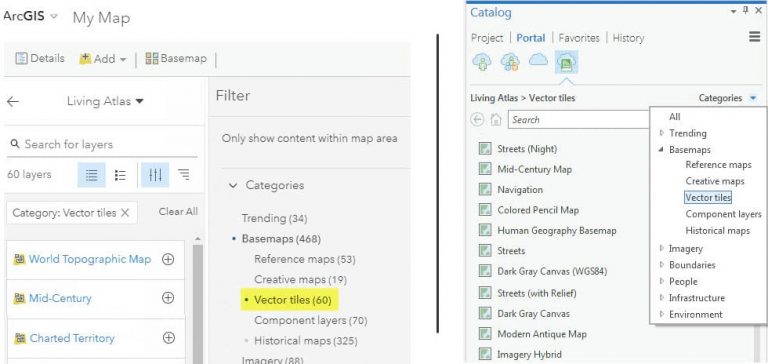Open the Categories dropdown in Catalog
The image size is (768, 364).
pos(728,98)
